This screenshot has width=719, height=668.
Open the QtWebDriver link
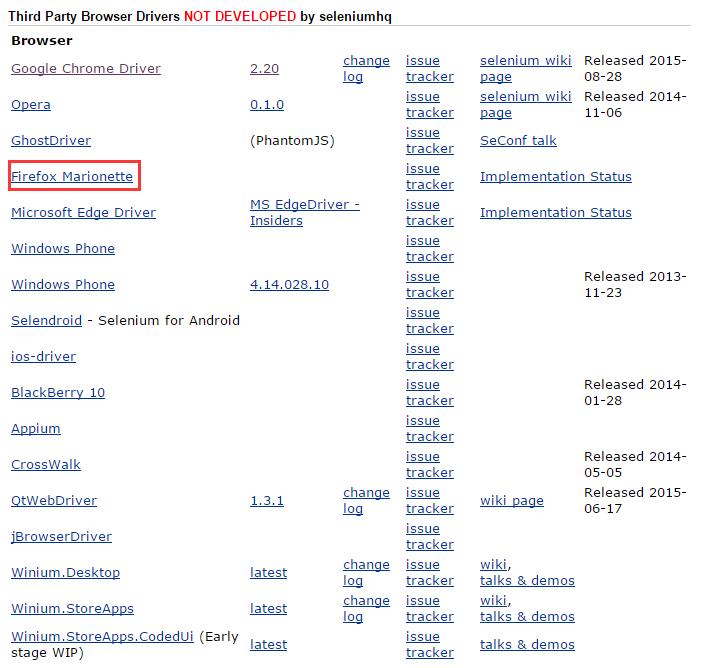54,500
